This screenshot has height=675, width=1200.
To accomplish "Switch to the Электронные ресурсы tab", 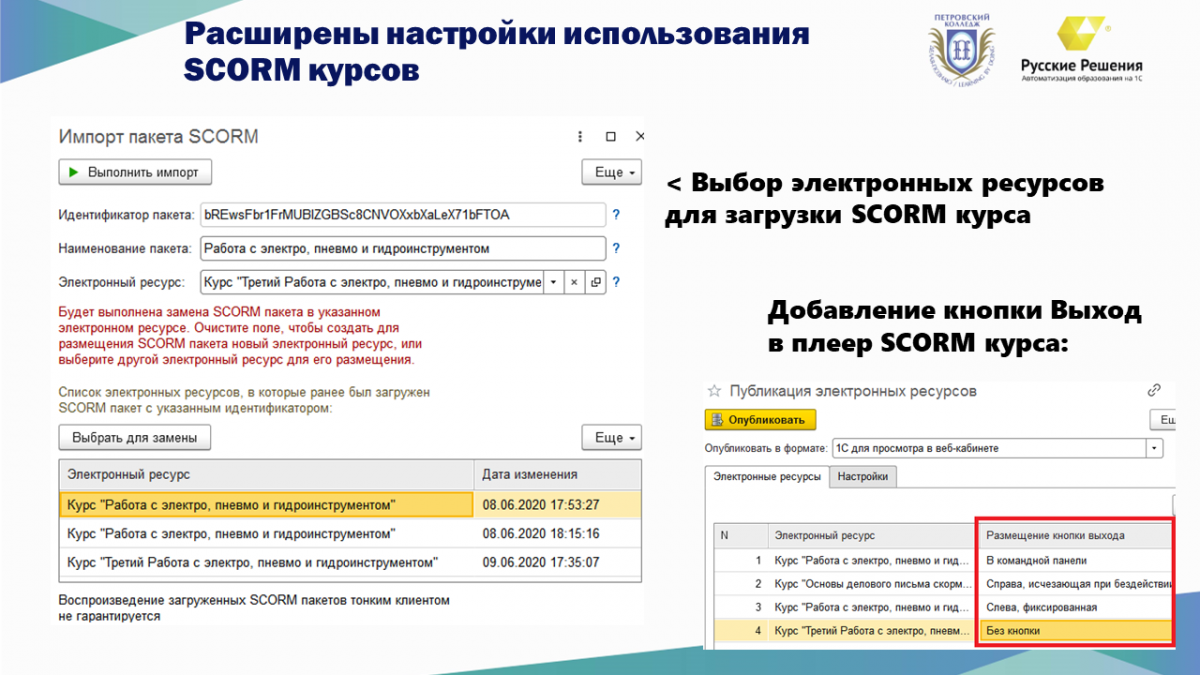I will tap(768, 477).
